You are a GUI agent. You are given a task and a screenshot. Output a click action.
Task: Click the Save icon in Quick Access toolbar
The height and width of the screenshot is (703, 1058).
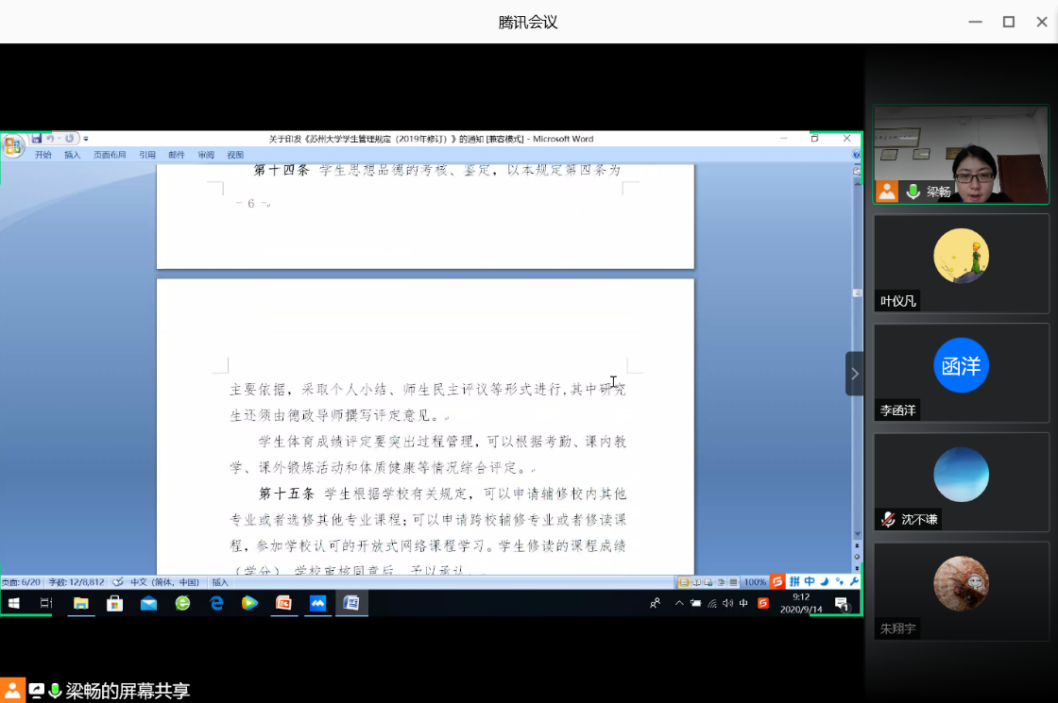click(36, 138)
